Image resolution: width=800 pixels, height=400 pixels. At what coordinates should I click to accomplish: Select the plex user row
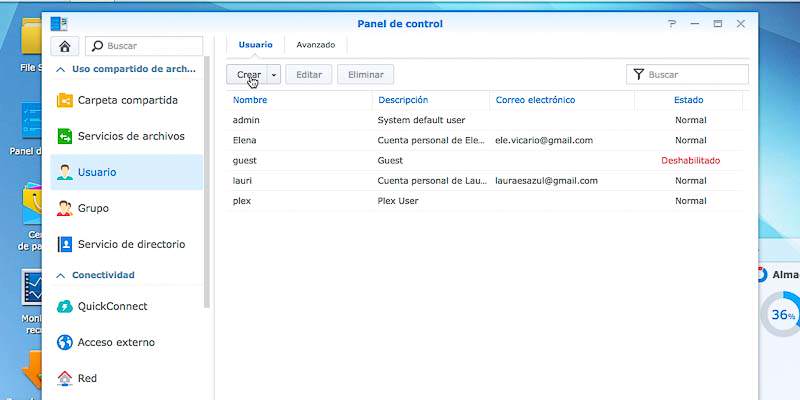click(x=485, y=201)
